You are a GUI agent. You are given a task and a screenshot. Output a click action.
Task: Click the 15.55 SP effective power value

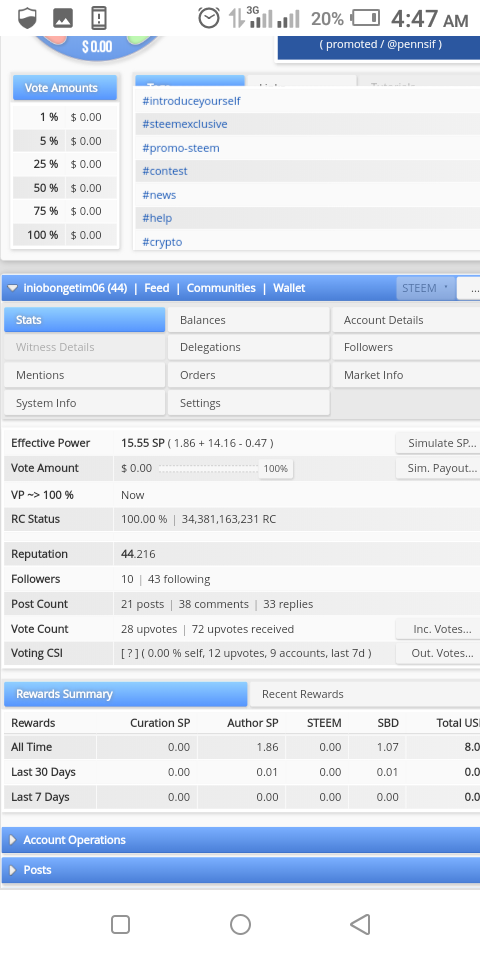pos(143,443)
